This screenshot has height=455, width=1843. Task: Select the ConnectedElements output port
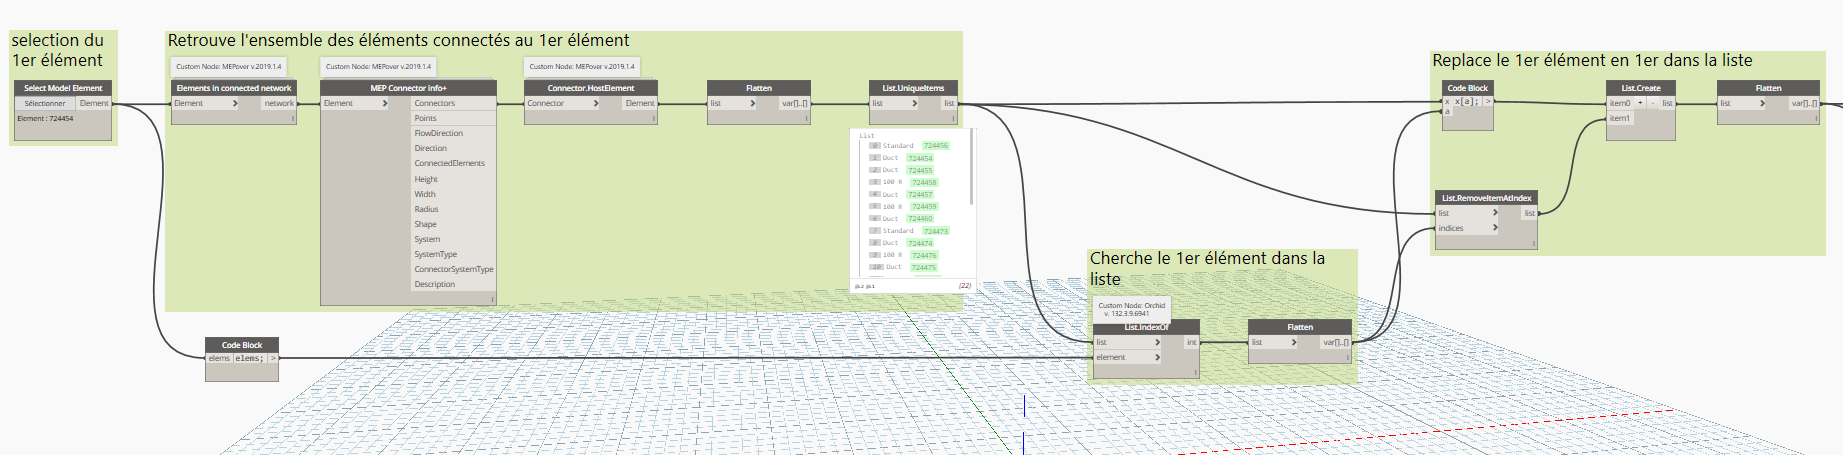click(x=449, y=163)
